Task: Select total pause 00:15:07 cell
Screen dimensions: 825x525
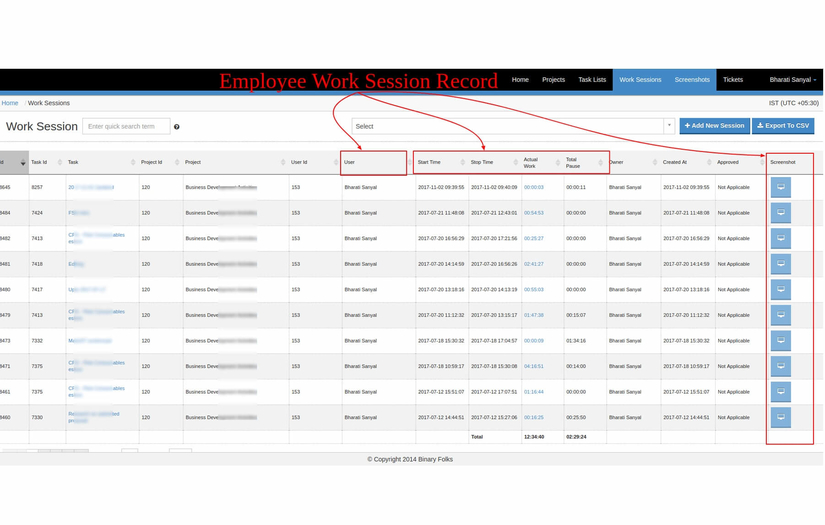Action: (576, 315)
